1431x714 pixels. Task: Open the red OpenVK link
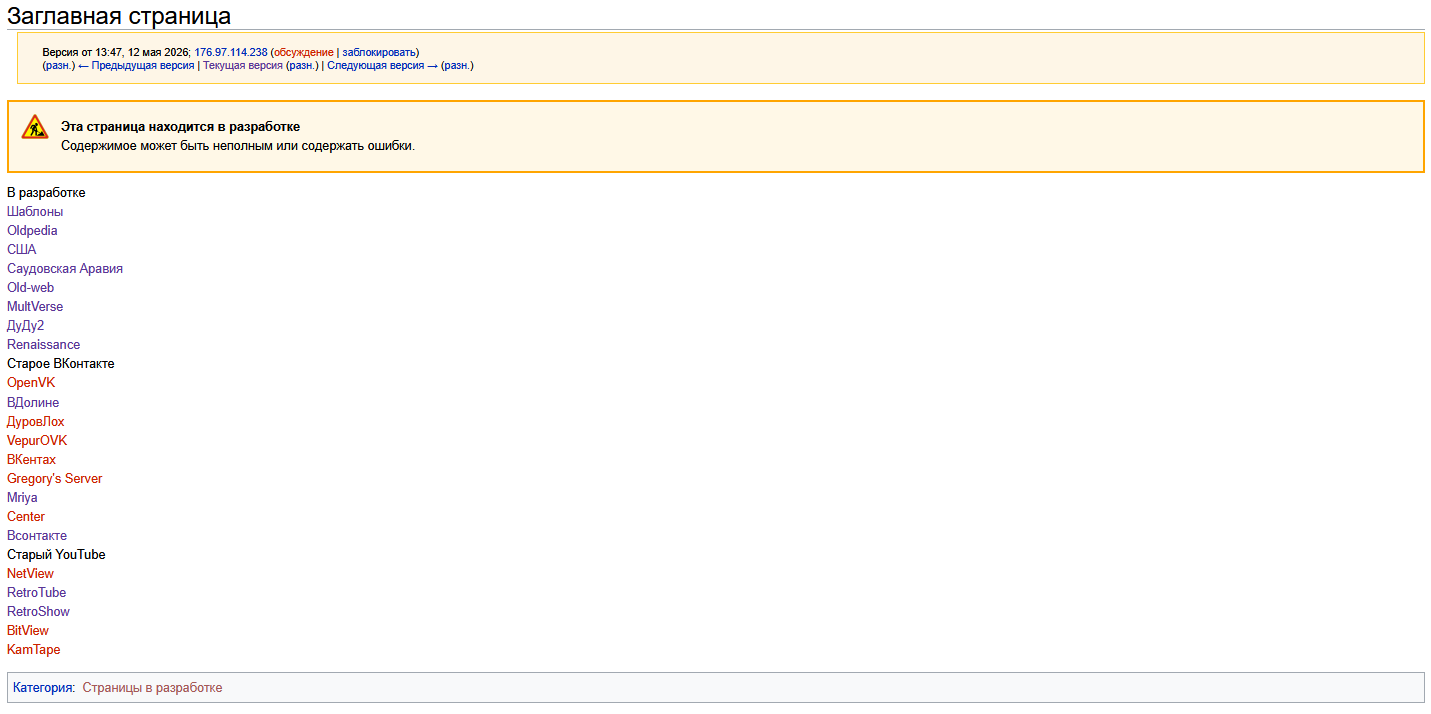tap(31, 382)
